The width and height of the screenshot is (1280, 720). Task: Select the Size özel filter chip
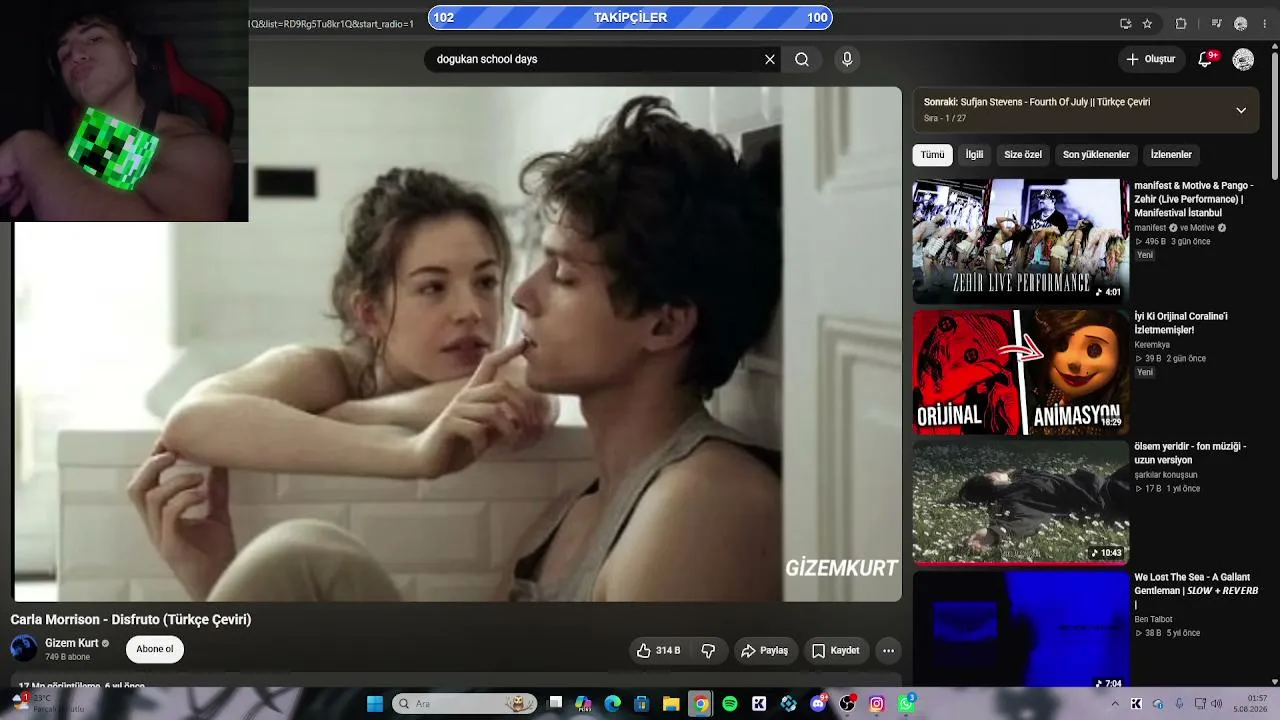click(x=1023, y=155)
